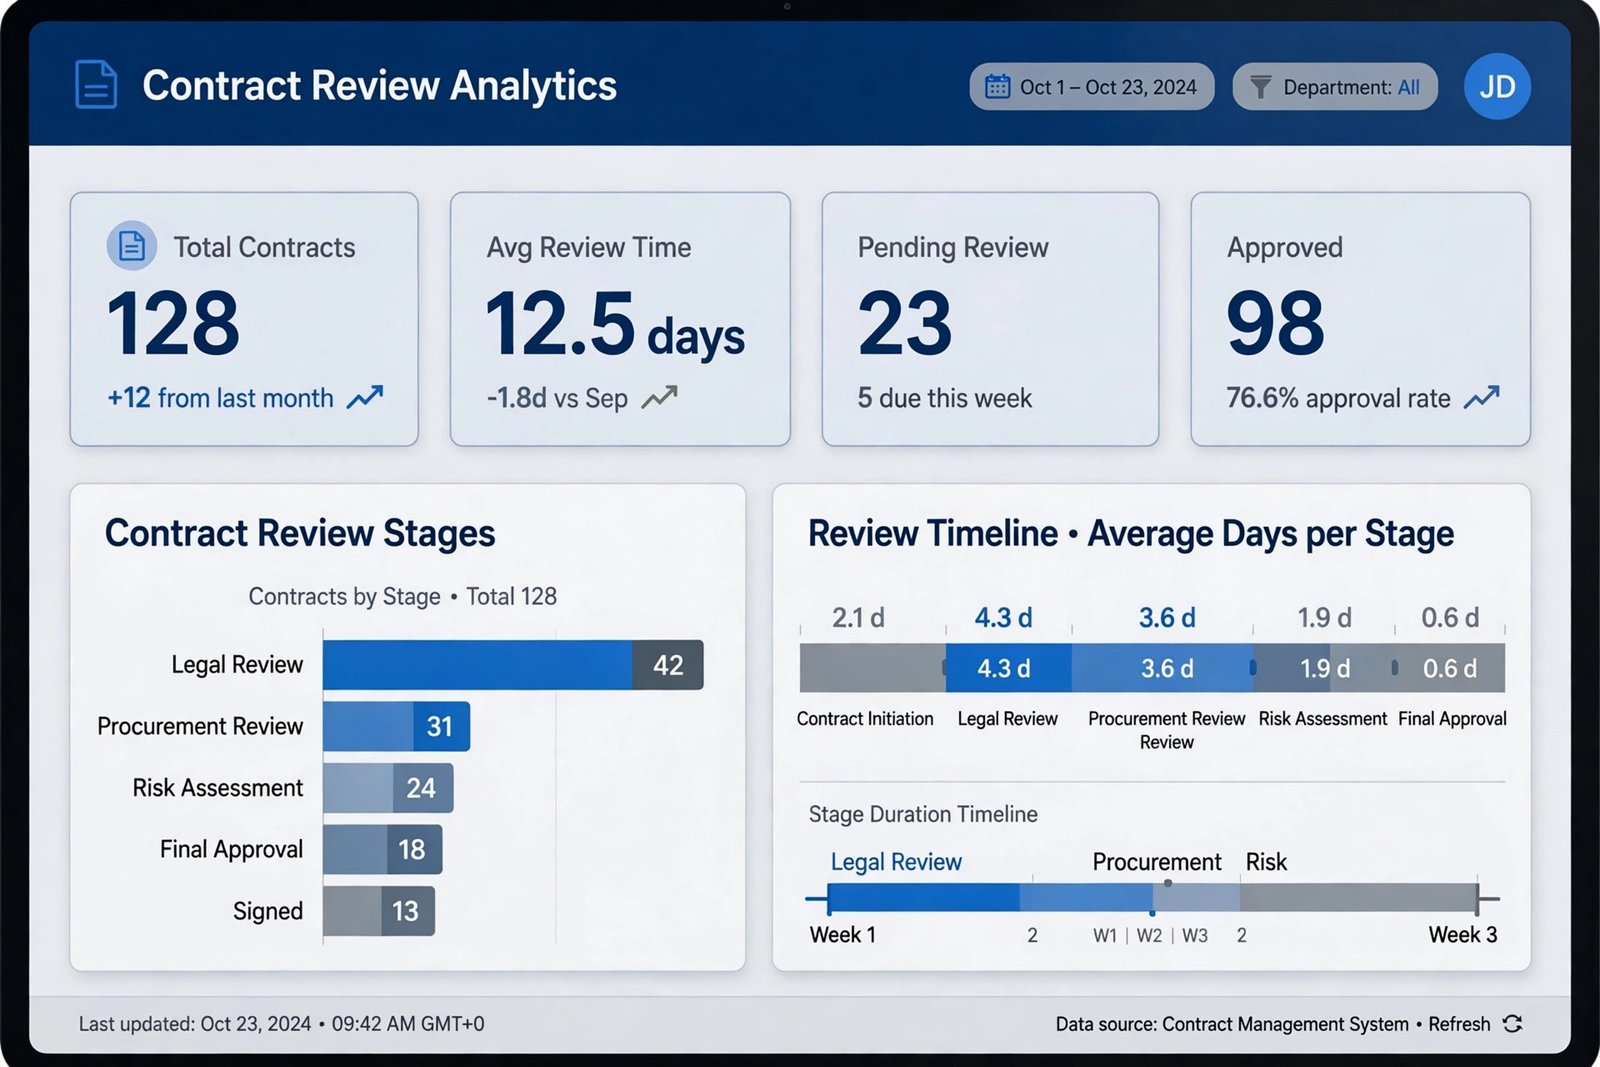Click the circular refresh icon in the footer
This screenshot has height=1067, width=1600.
1513,1023
